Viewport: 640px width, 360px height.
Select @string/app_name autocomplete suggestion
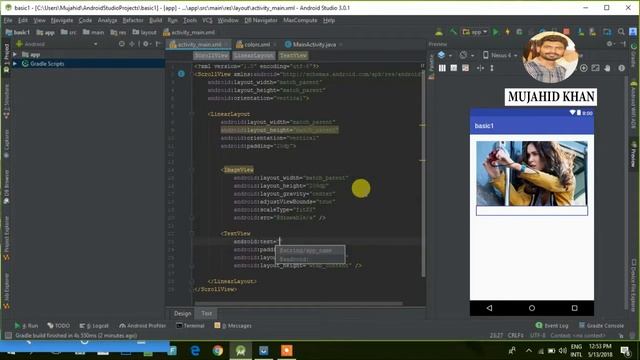click(x=310, y=250)
